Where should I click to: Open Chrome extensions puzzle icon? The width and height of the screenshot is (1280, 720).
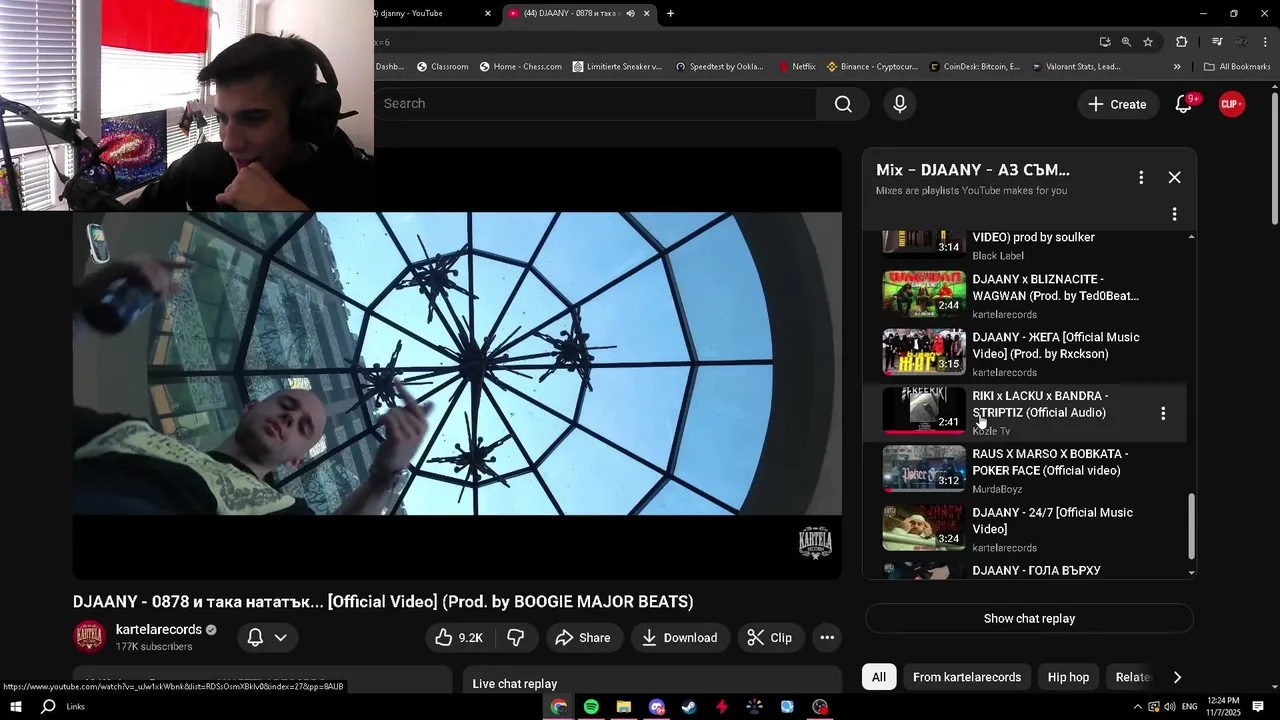point(1182,42)
